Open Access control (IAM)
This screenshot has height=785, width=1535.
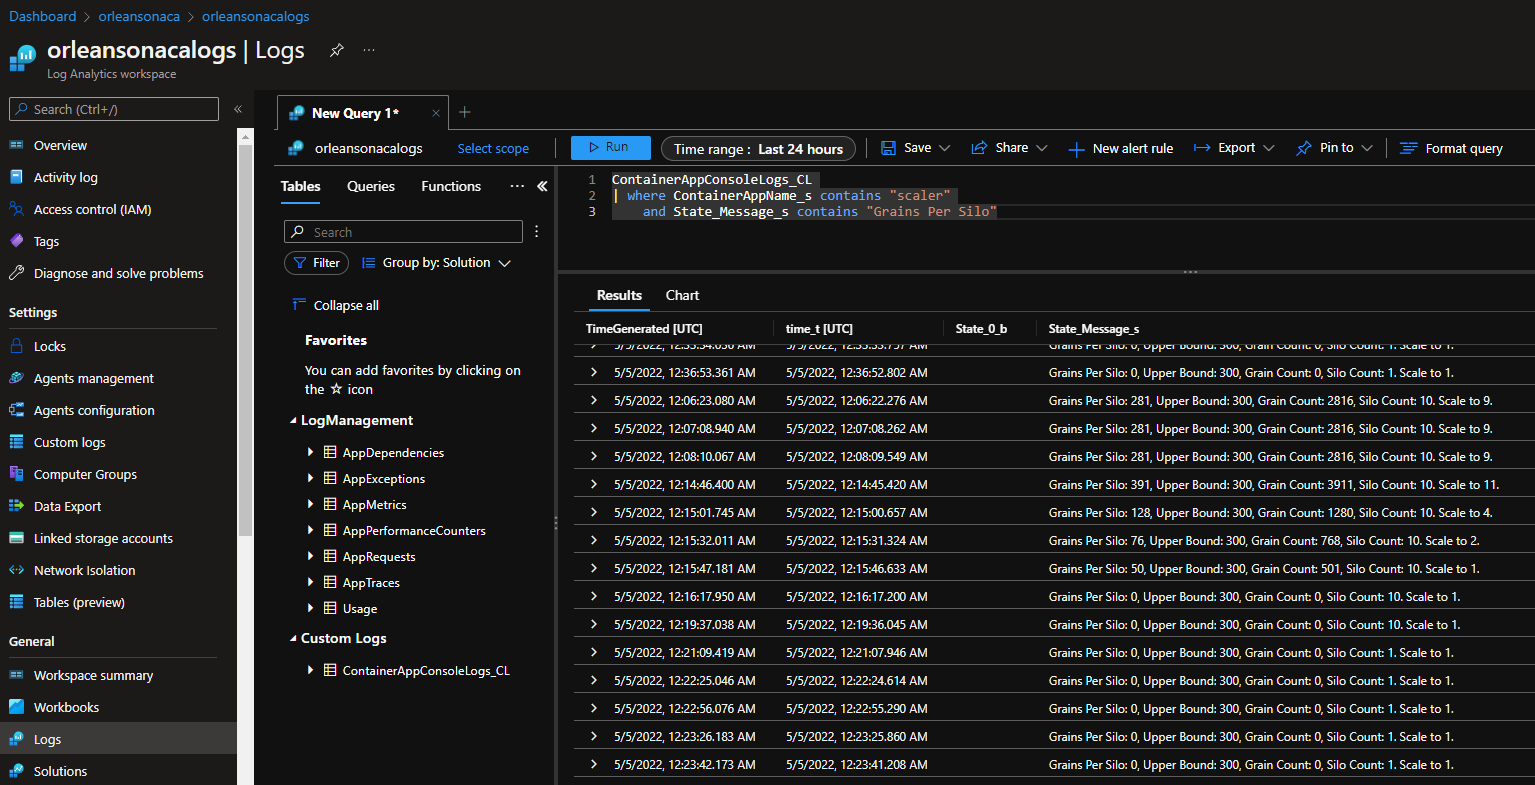(x=93, y=209)
